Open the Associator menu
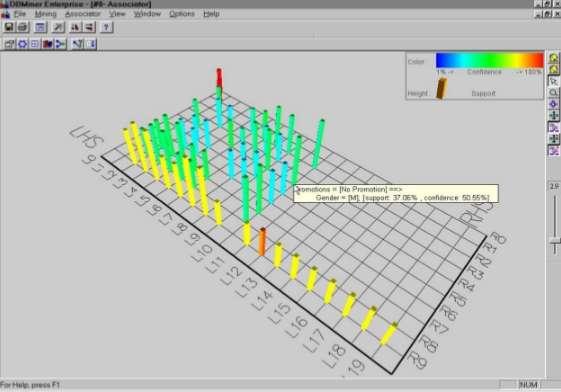The image size is (561, 392). click(83, 14)
